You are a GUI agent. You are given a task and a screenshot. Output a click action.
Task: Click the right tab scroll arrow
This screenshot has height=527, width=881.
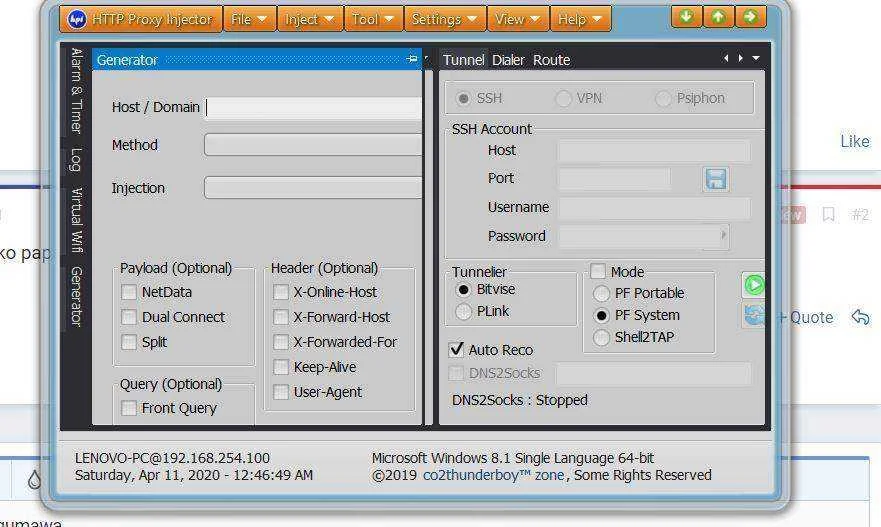[x=741, y=58]
